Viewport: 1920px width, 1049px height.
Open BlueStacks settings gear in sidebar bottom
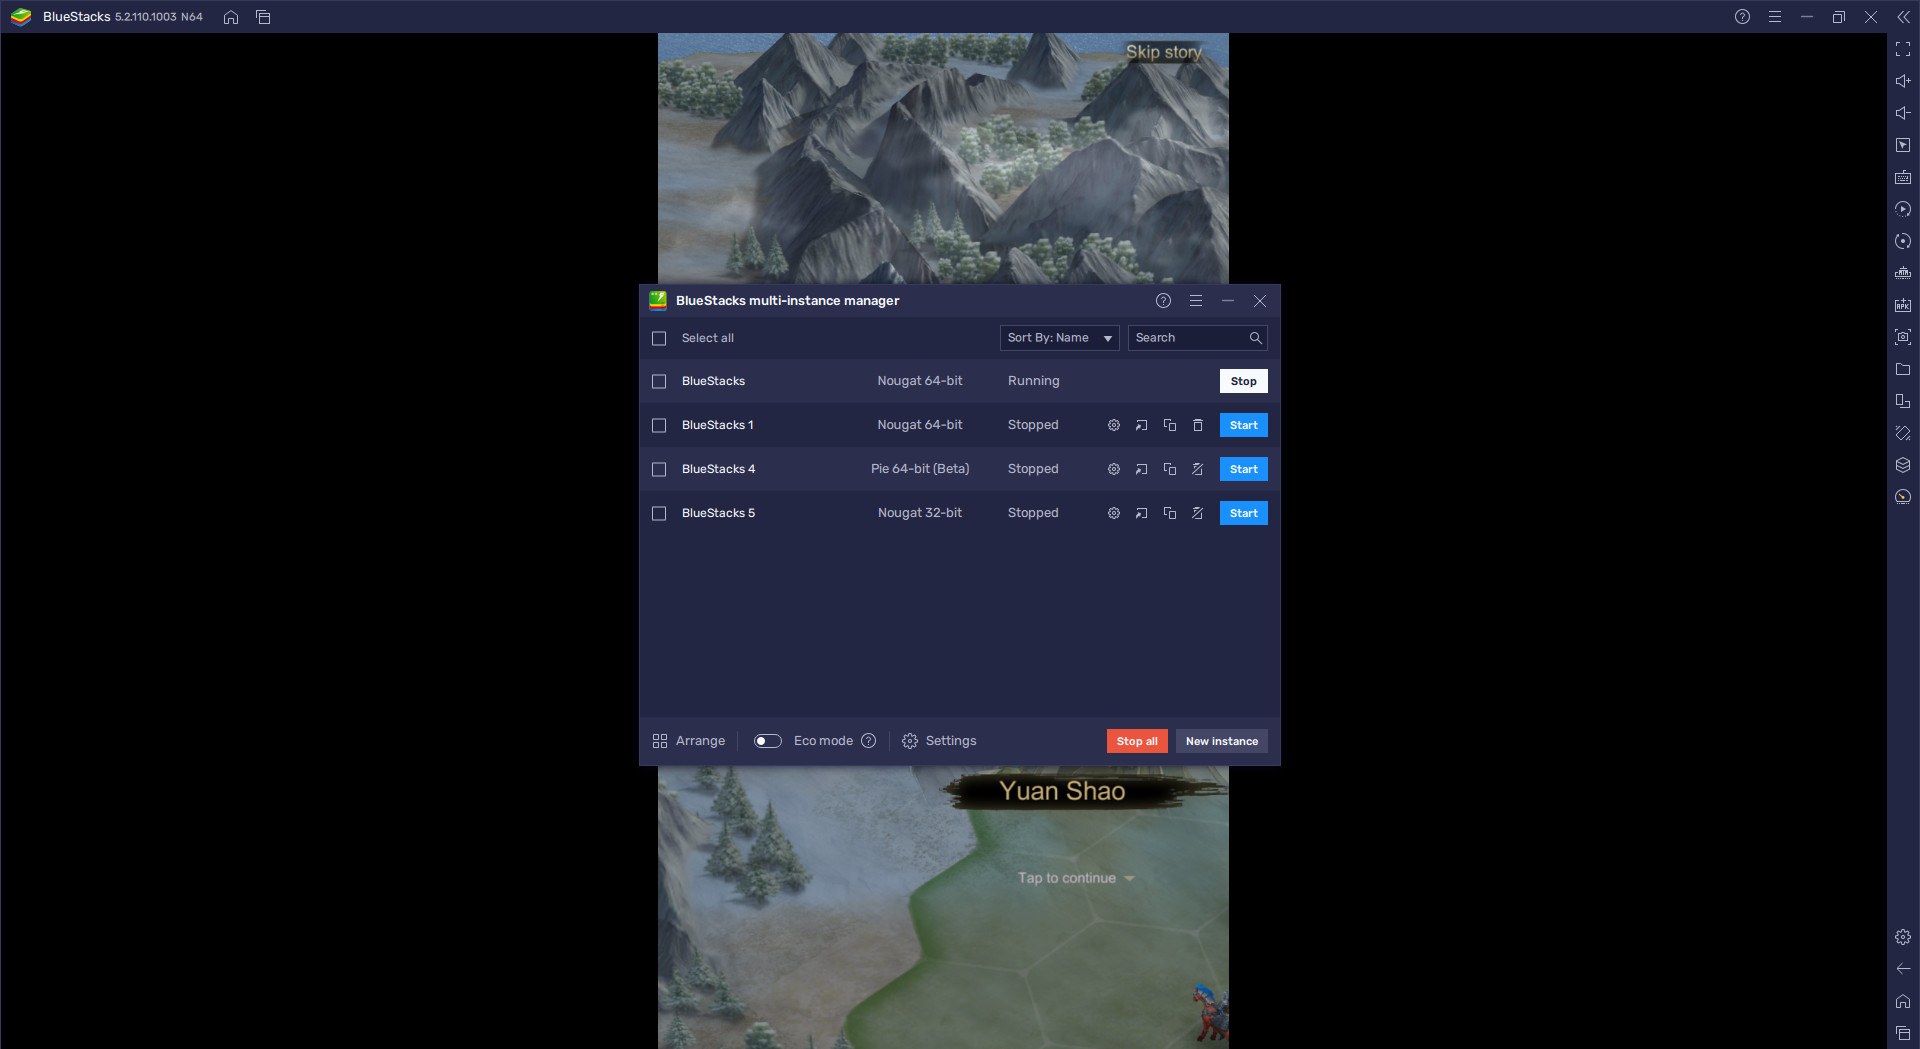(x=1902, y=937)
